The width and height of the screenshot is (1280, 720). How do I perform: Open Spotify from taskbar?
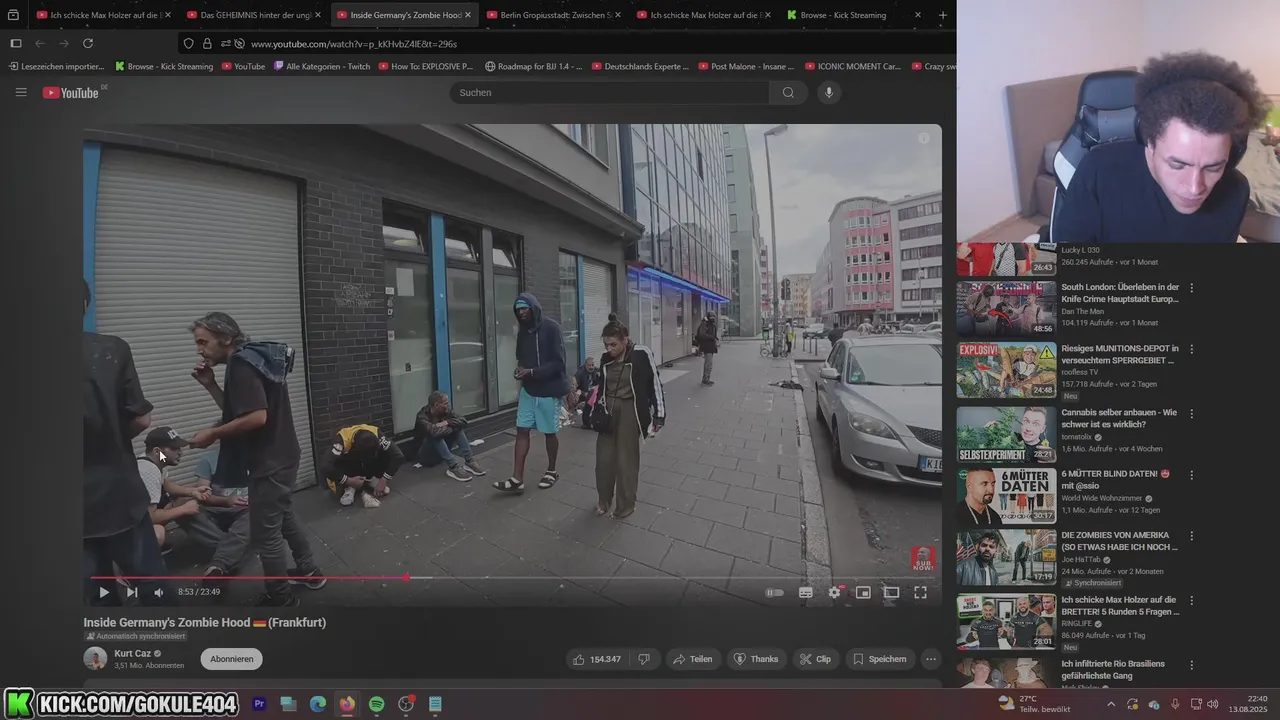point(376,704)
